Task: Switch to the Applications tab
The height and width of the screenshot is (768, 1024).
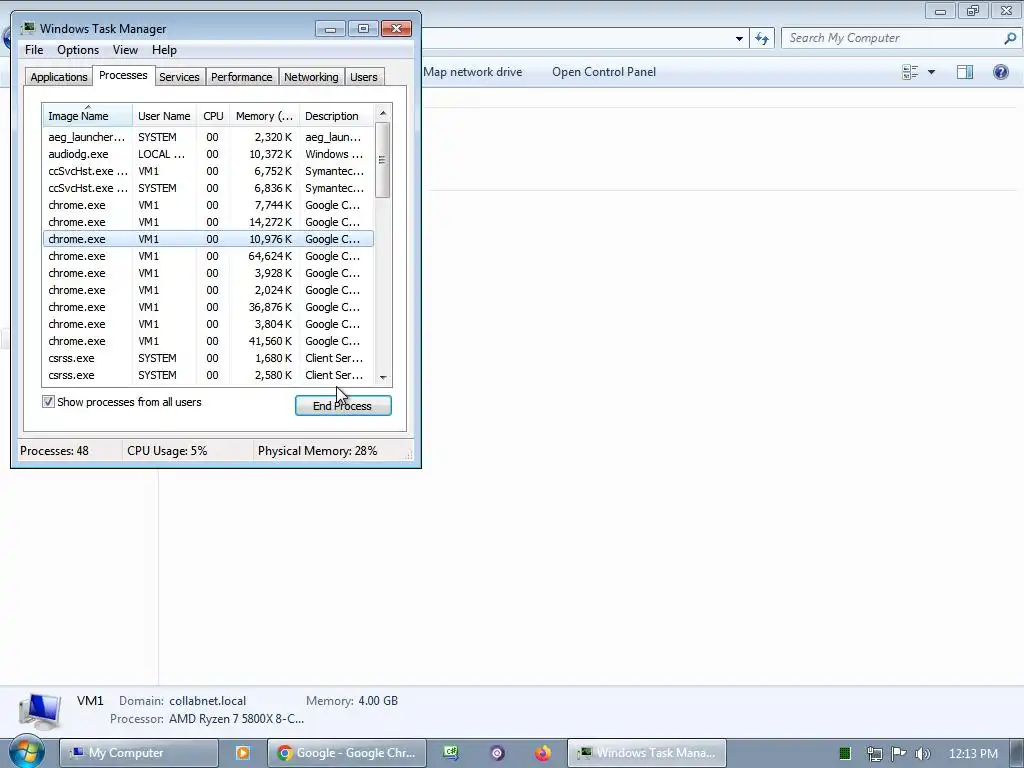Action: click(59, 77)
